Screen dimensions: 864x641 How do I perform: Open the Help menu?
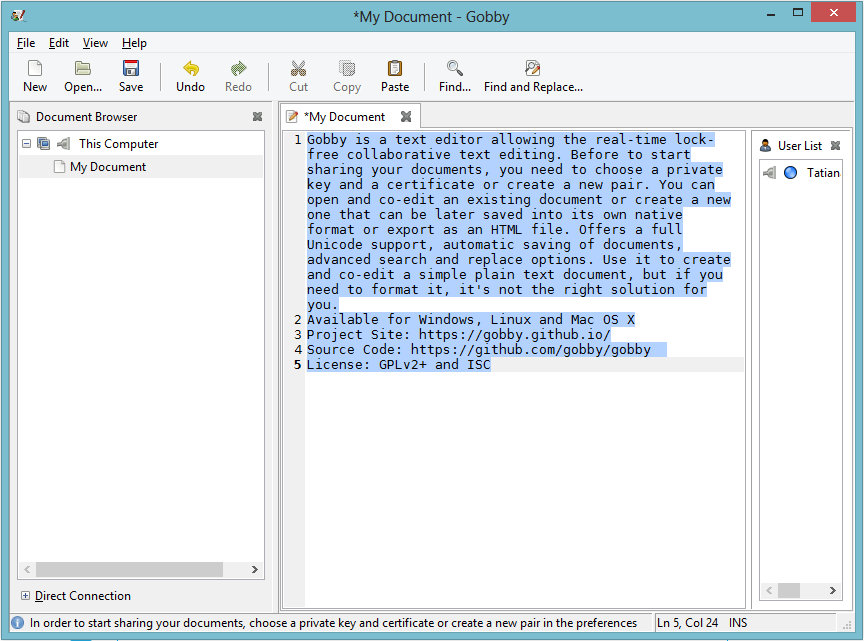(x=134, y=43)
